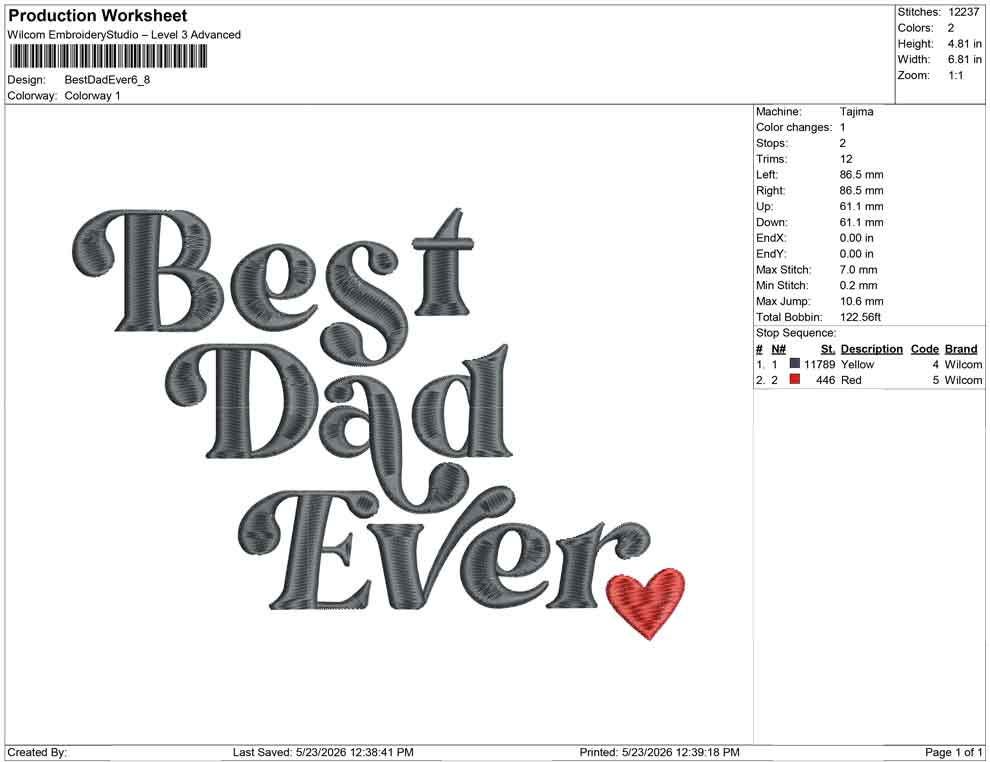
Task: Click the Colors value 2
Action: [951, 28]
